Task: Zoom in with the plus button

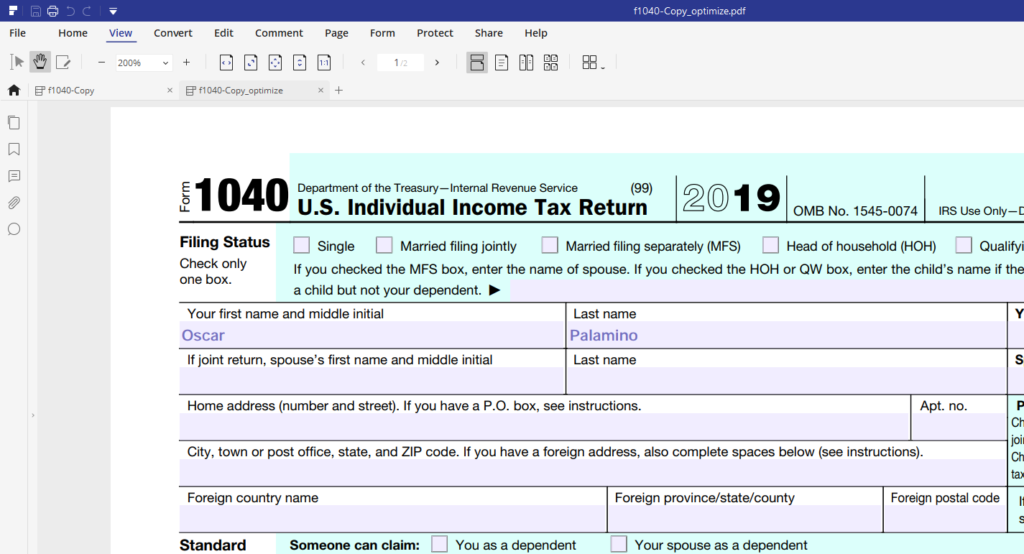Action: tap(186, 62)
